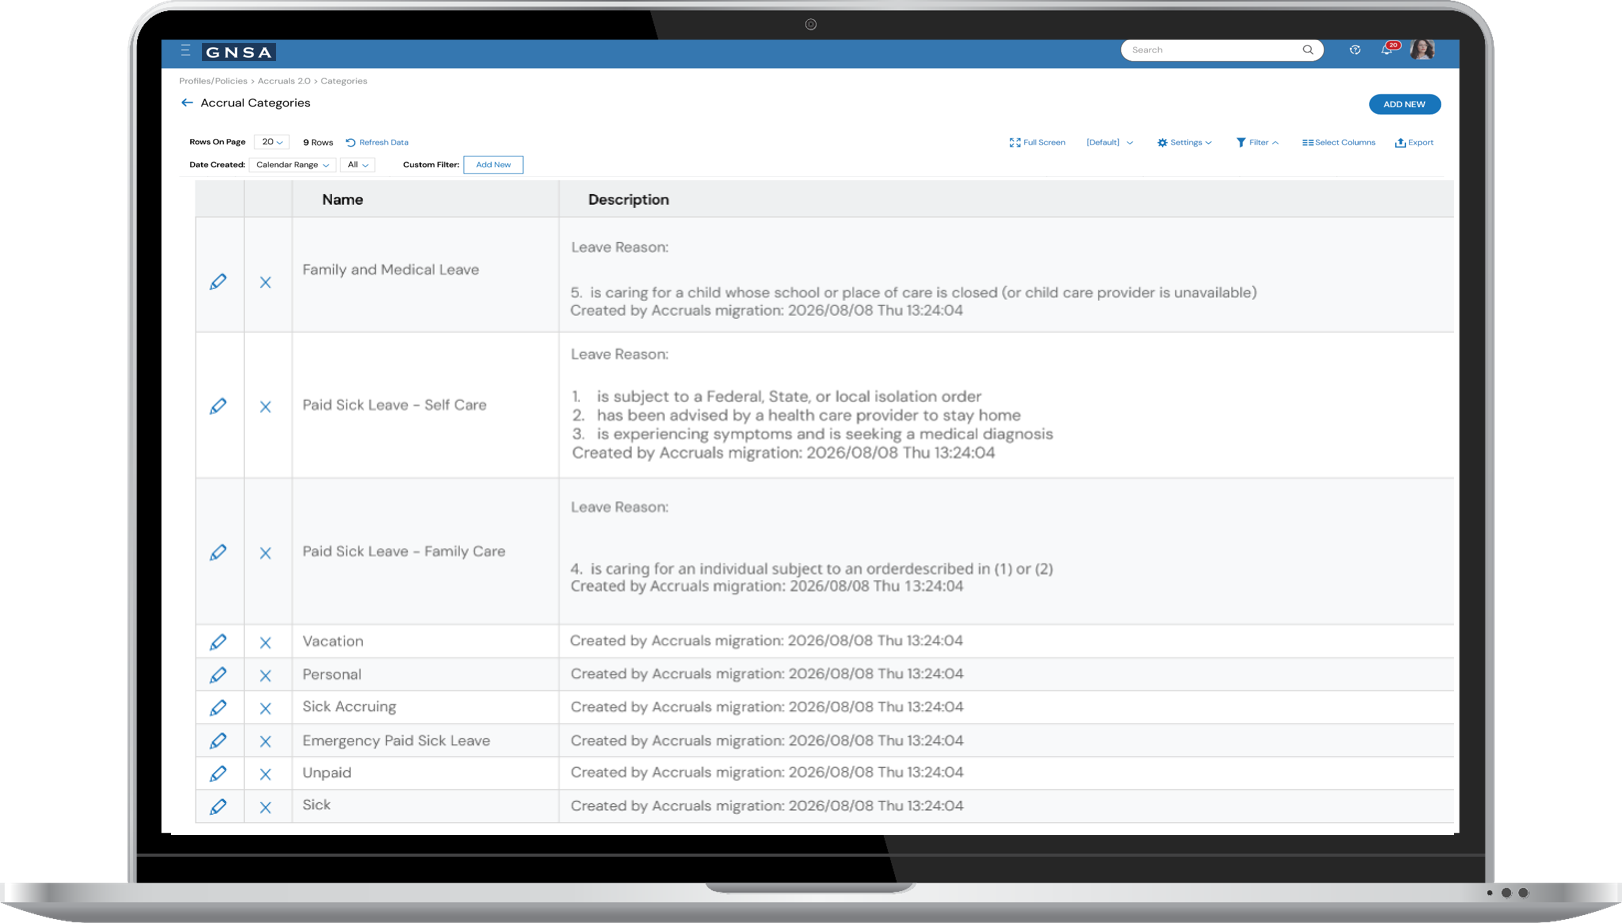The height and width of the screenshot is (923, 1622).
Task: Click the user profile avatar
Action: click(1422, 49)
